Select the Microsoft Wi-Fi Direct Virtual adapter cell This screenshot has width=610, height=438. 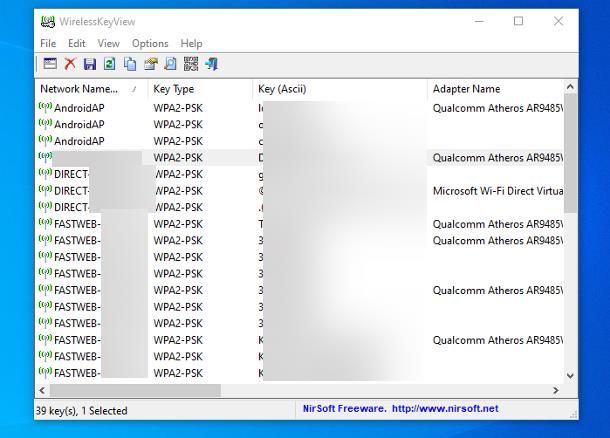498,191
